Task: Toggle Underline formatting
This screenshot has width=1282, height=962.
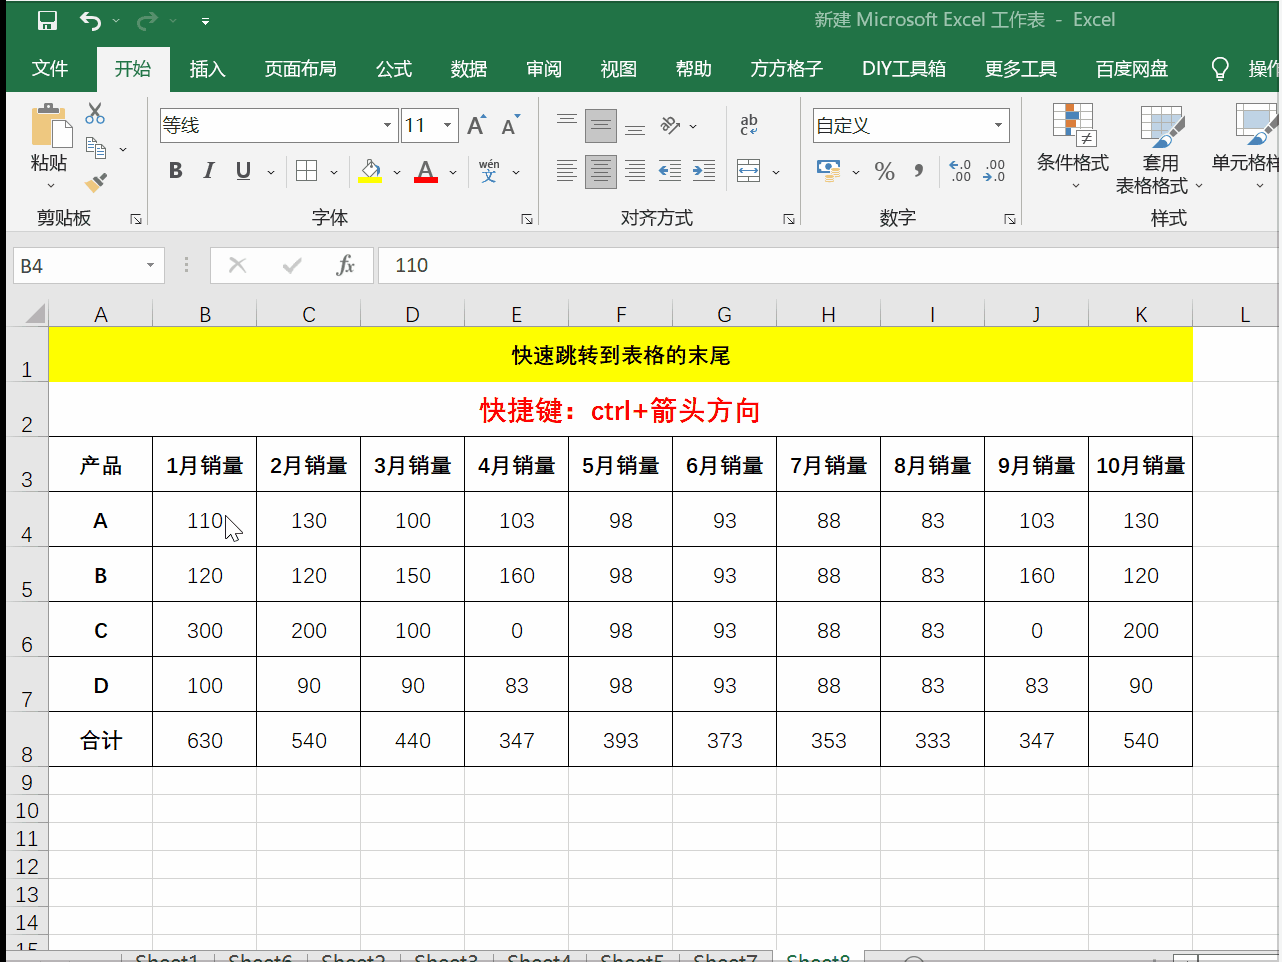Action: [x=243, y=171]
